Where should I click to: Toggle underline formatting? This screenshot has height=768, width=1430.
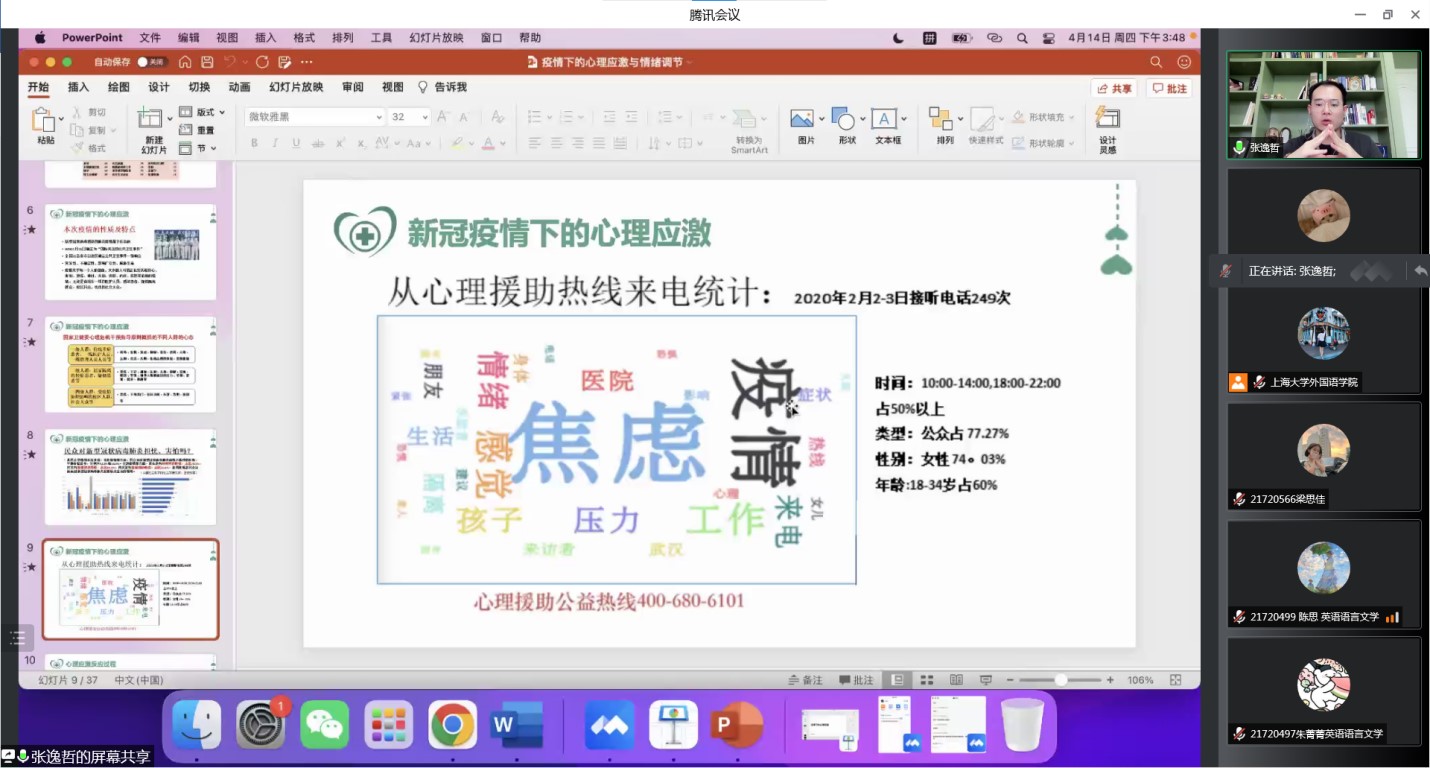(296, 143)
